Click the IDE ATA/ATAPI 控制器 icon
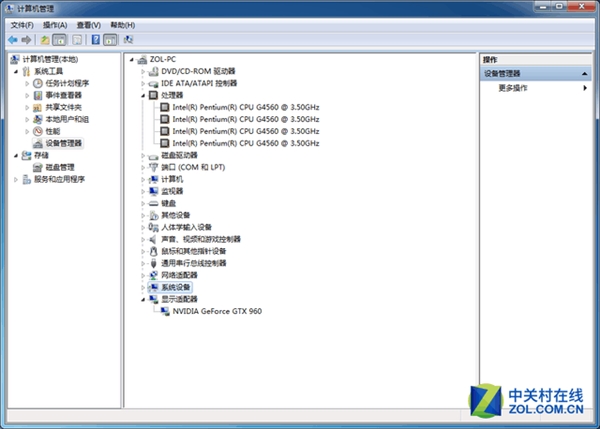 (153, 83)
